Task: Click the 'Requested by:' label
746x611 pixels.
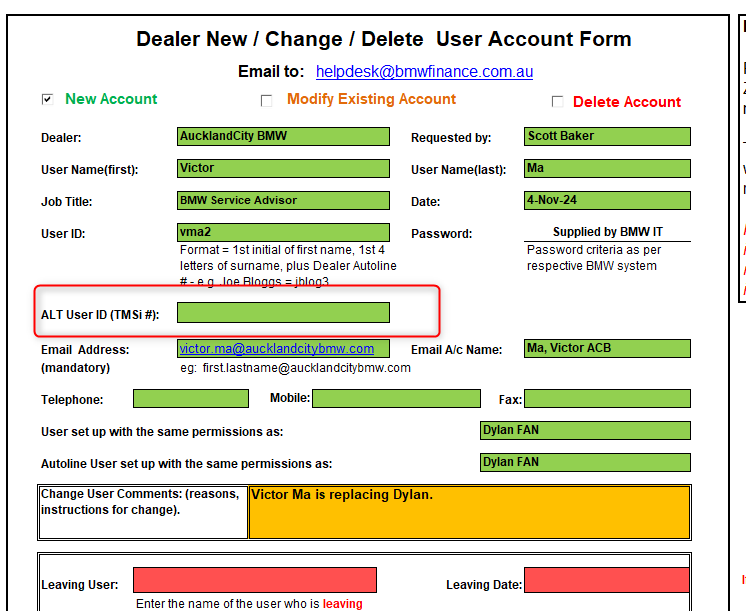Action: click(x=451, y=138)
